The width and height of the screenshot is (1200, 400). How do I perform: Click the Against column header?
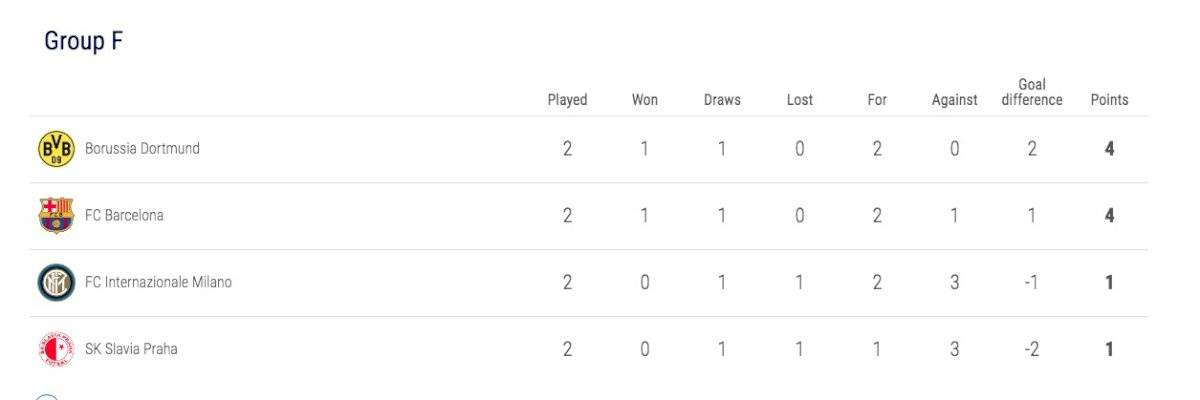[x=955, y=100]
